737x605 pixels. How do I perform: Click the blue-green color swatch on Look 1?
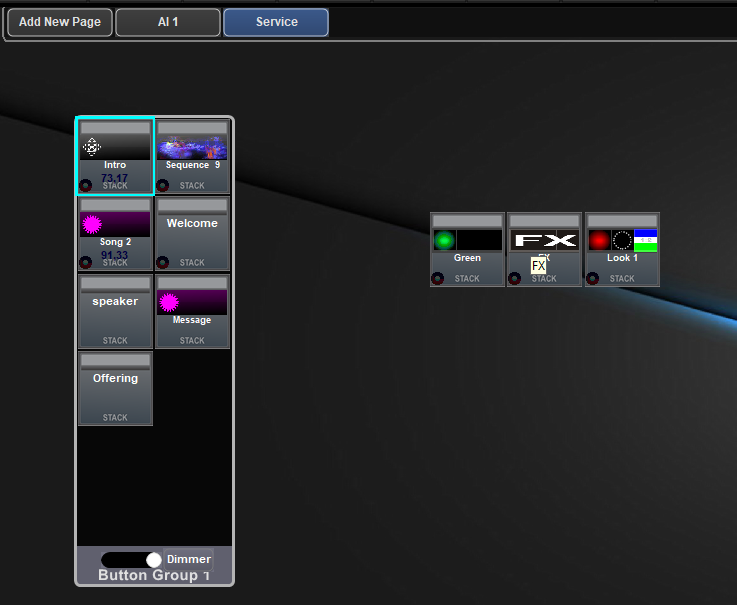coord(645,240)
